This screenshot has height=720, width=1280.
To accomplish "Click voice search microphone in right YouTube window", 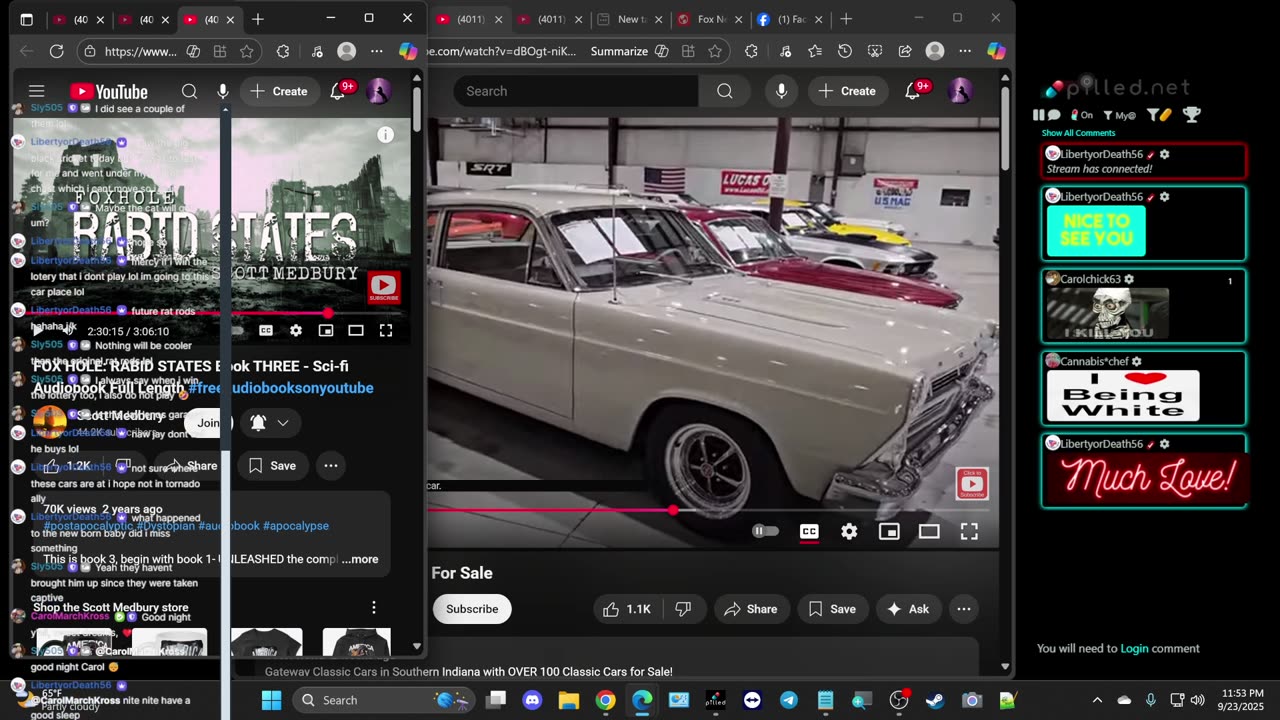I will click(781, 91).
